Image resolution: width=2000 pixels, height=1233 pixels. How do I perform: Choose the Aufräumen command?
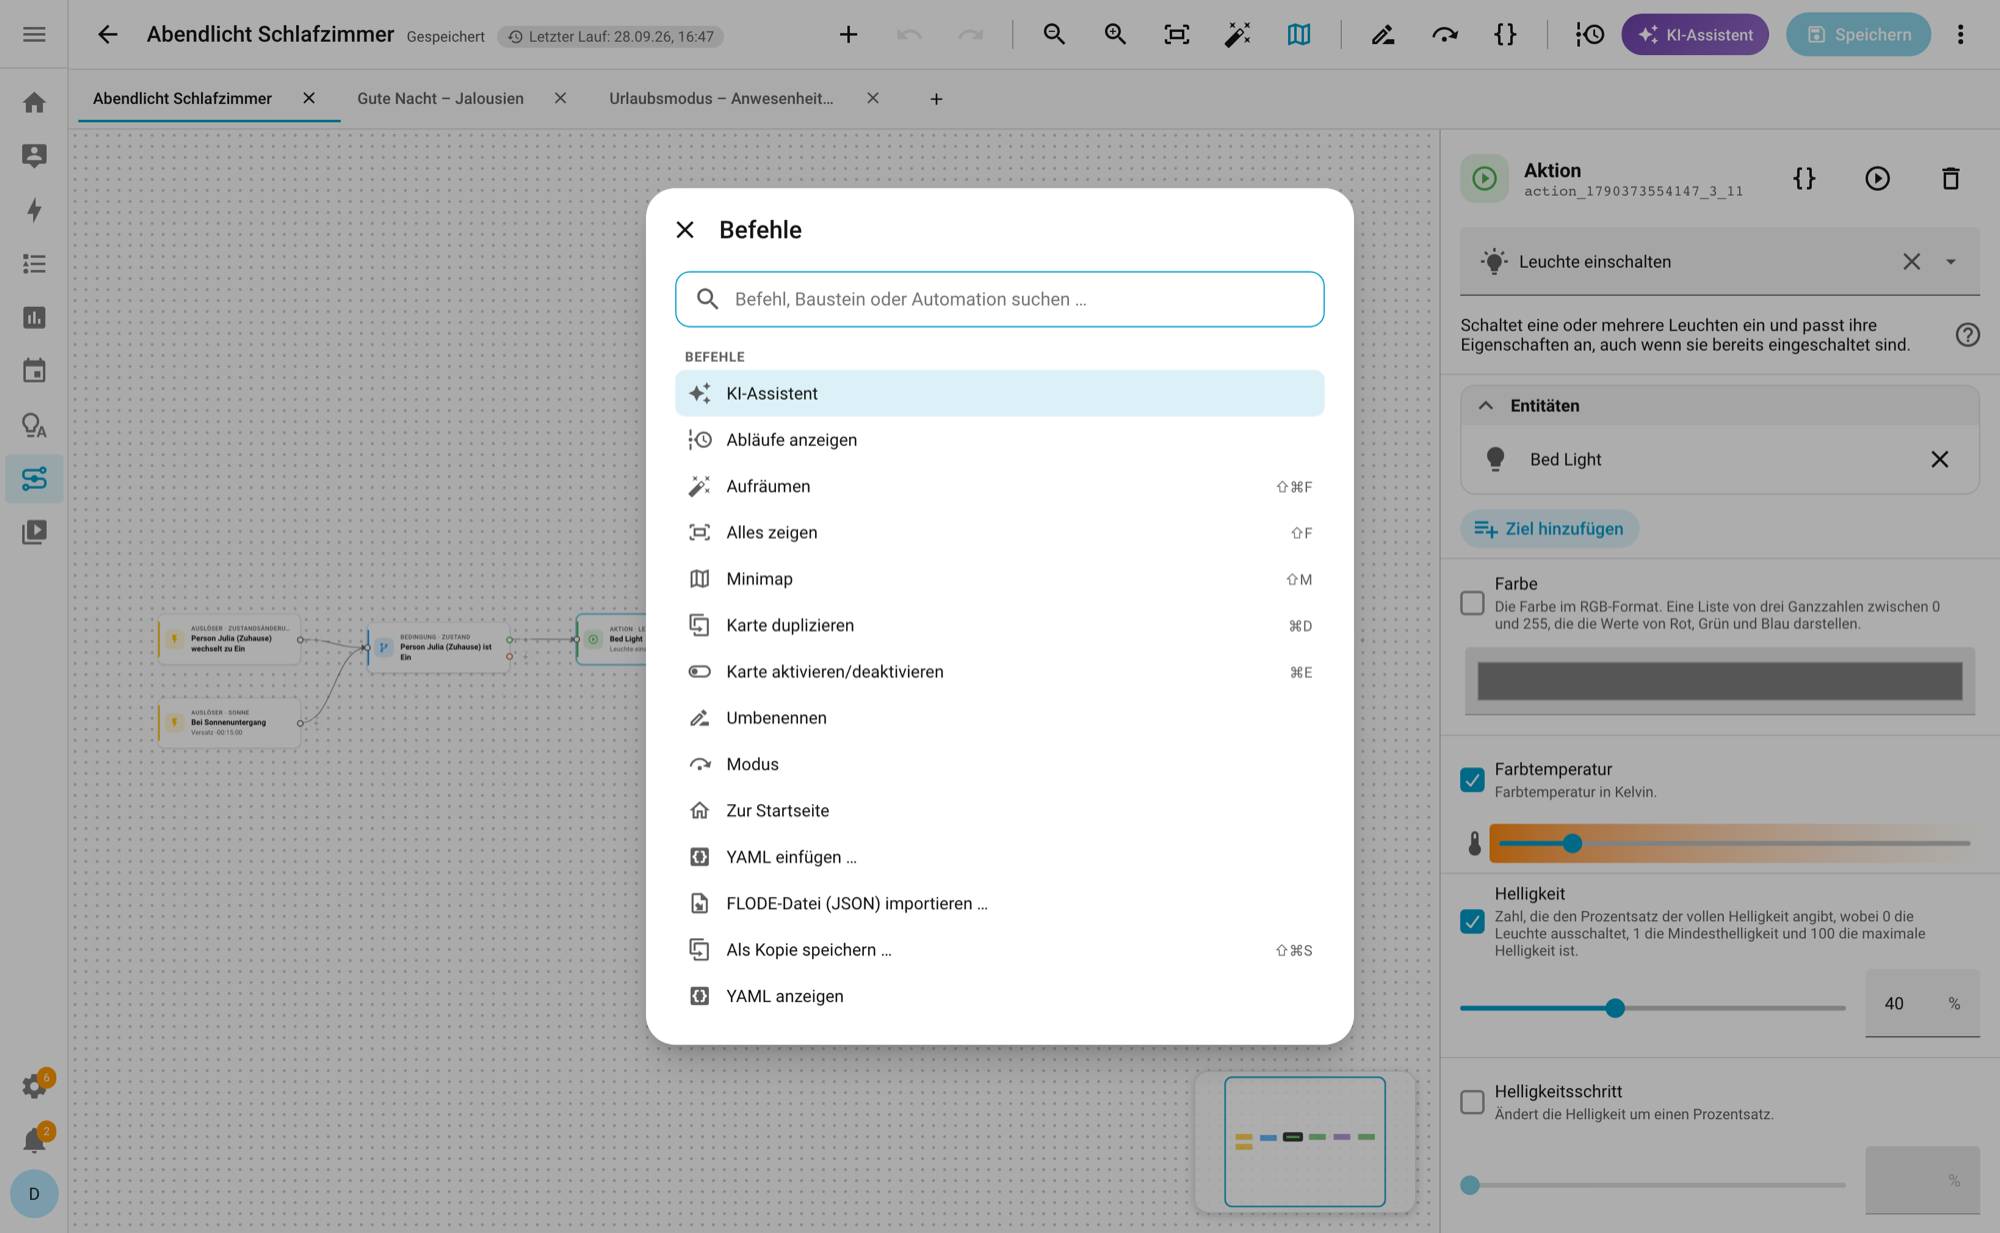pos(1000,487)
